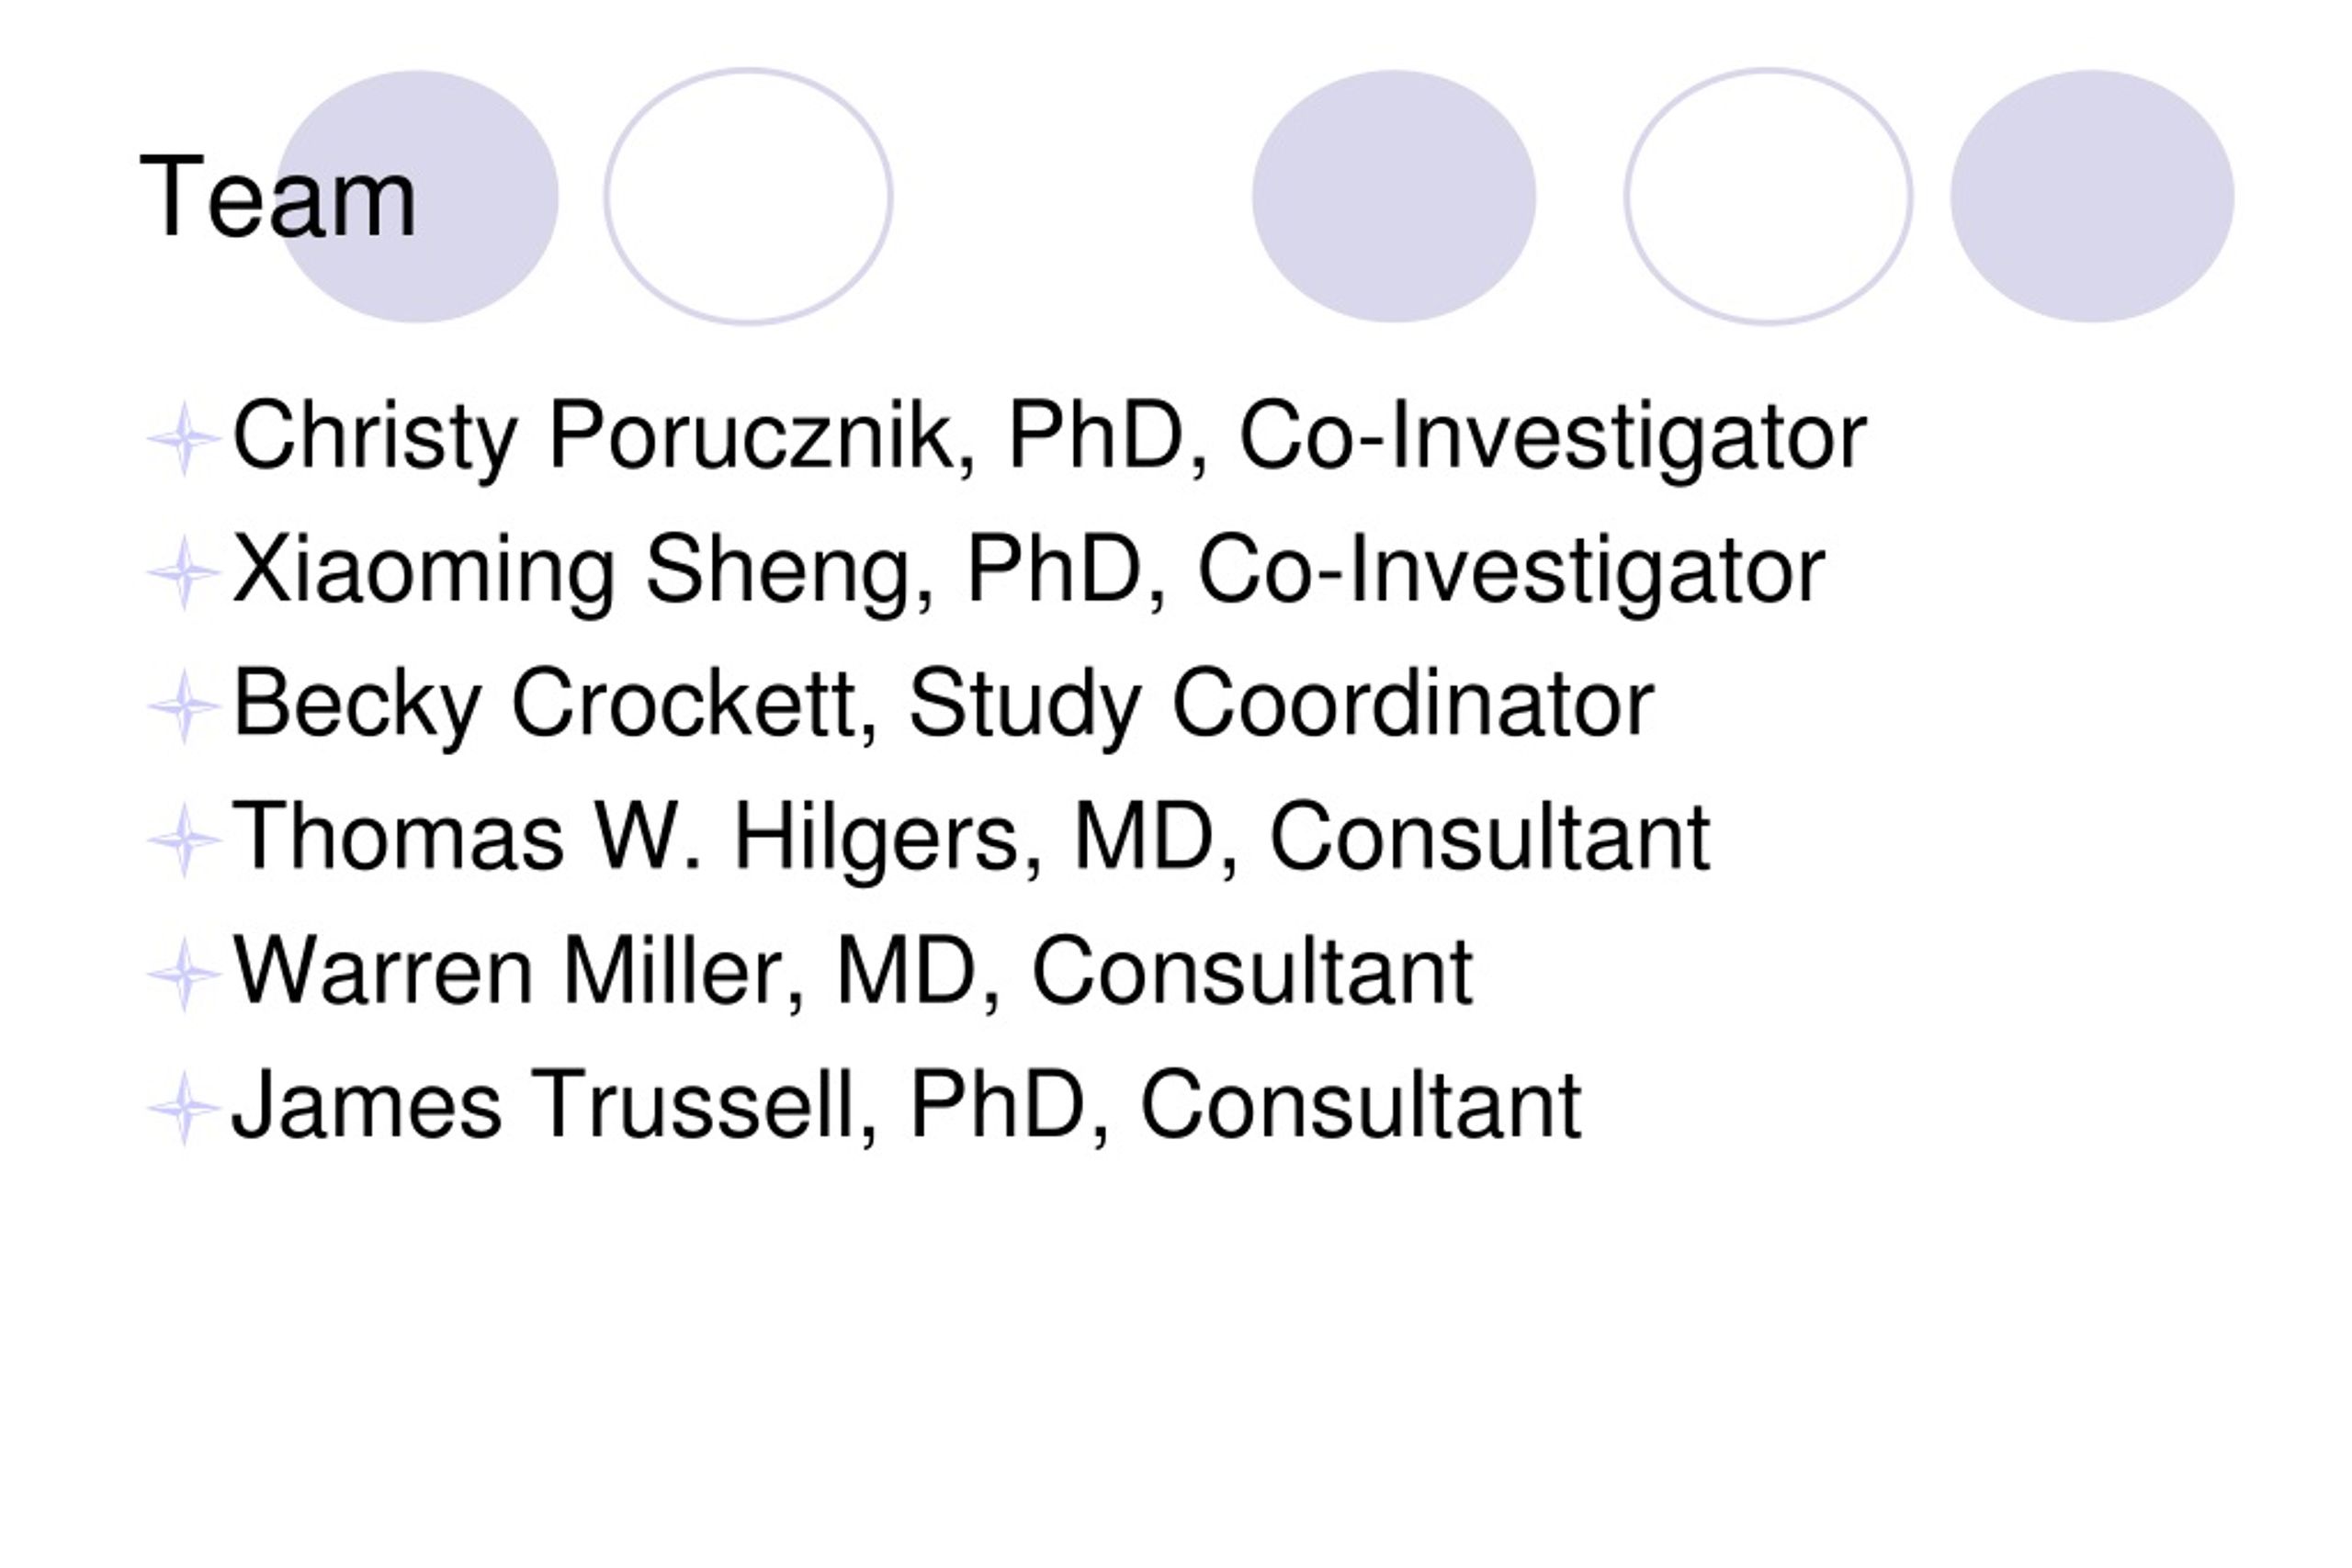This screenshot has height=1568, width=2352.
Task: Click the star bullet beside James Trussell
Action: coord(183,1108)
